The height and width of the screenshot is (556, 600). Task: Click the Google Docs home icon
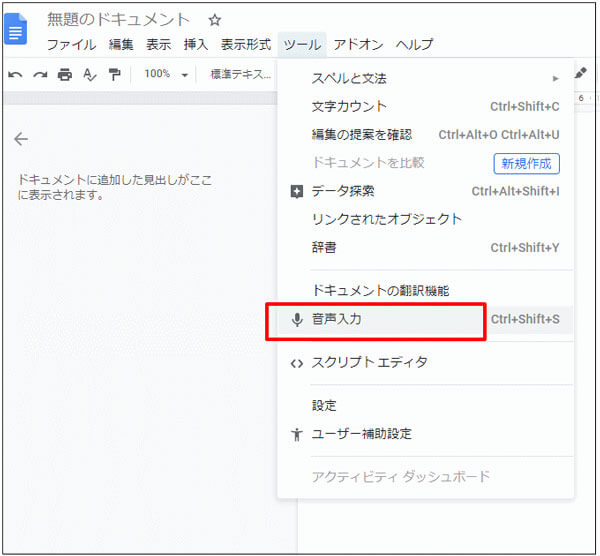[x=15, y=29]
